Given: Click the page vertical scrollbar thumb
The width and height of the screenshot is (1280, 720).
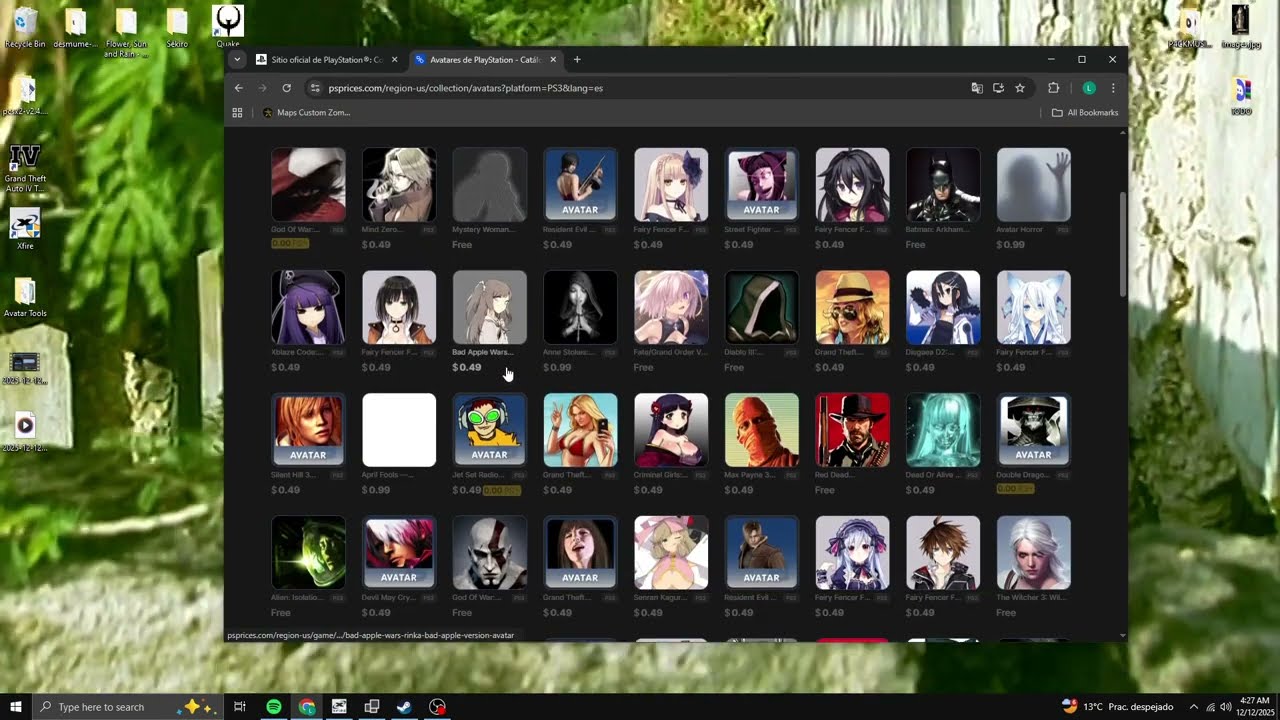Looking at the screenshot, I should coord(1122,244).
